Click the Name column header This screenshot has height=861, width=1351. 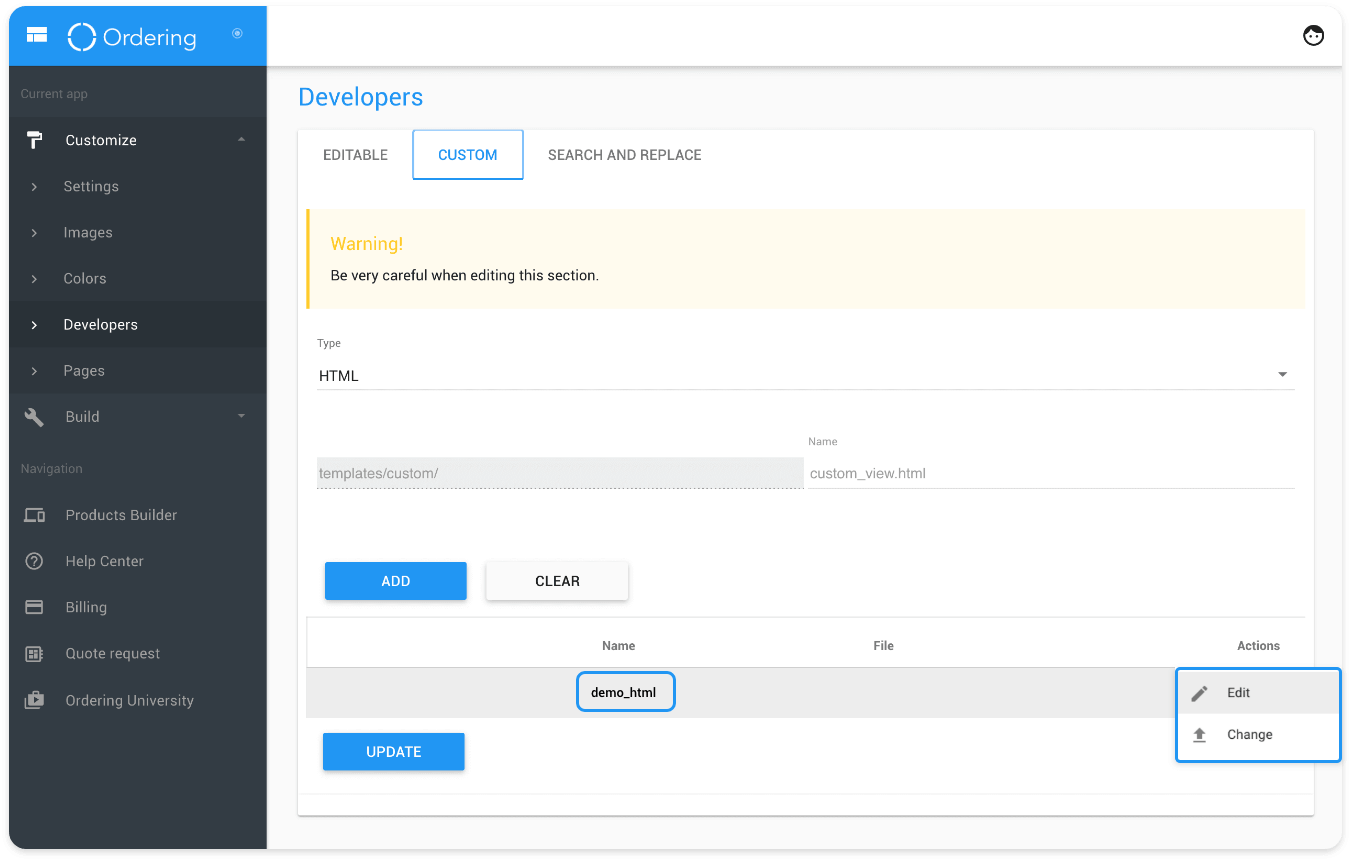(x=619, y=646)
